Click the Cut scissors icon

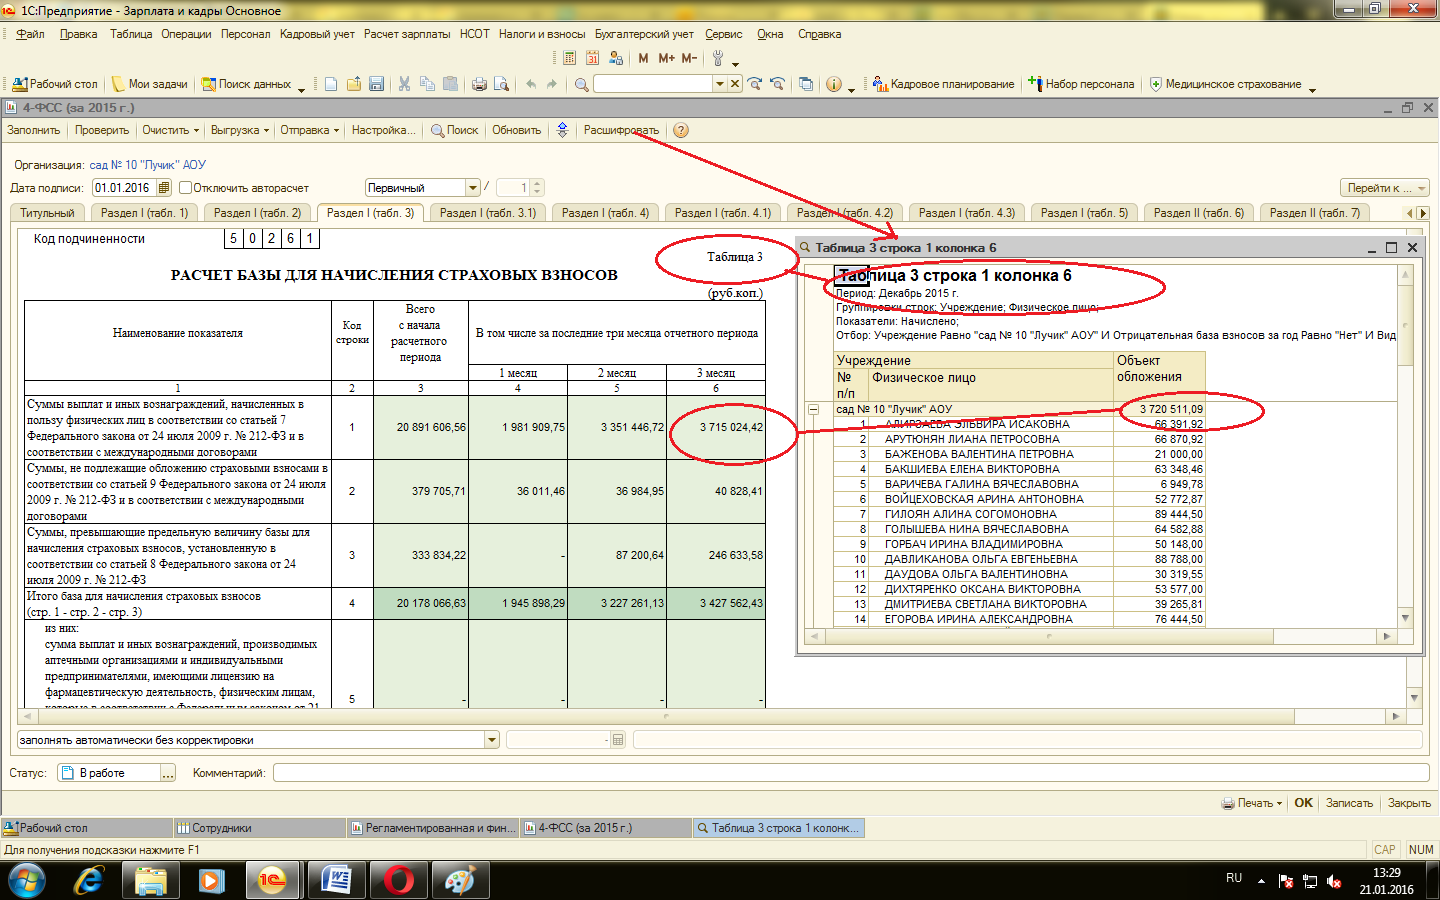click(404, 84)
